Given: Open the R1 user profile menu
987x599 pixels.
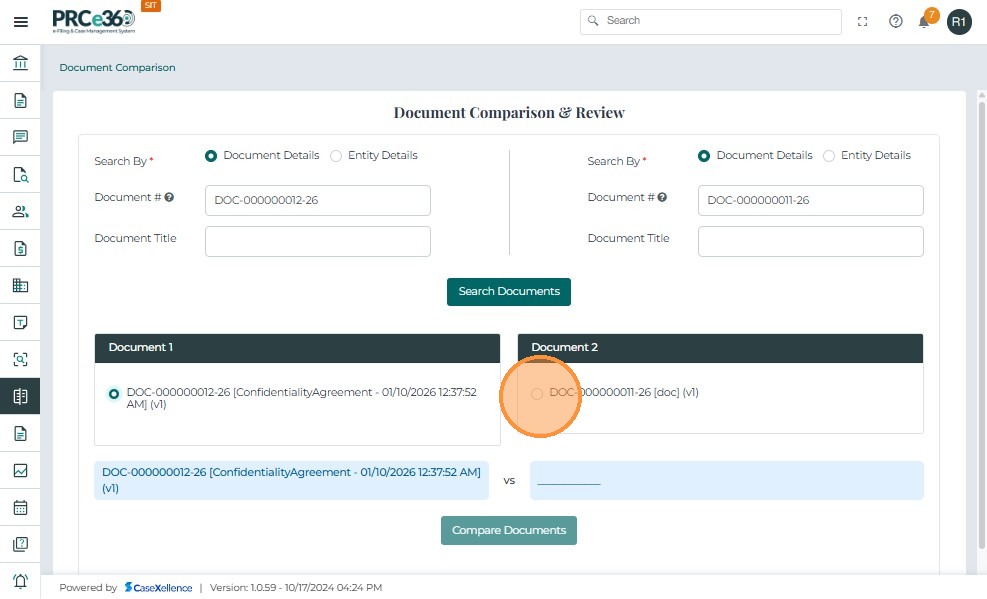Looking at the screenshot, I should [x=959, y=21].
